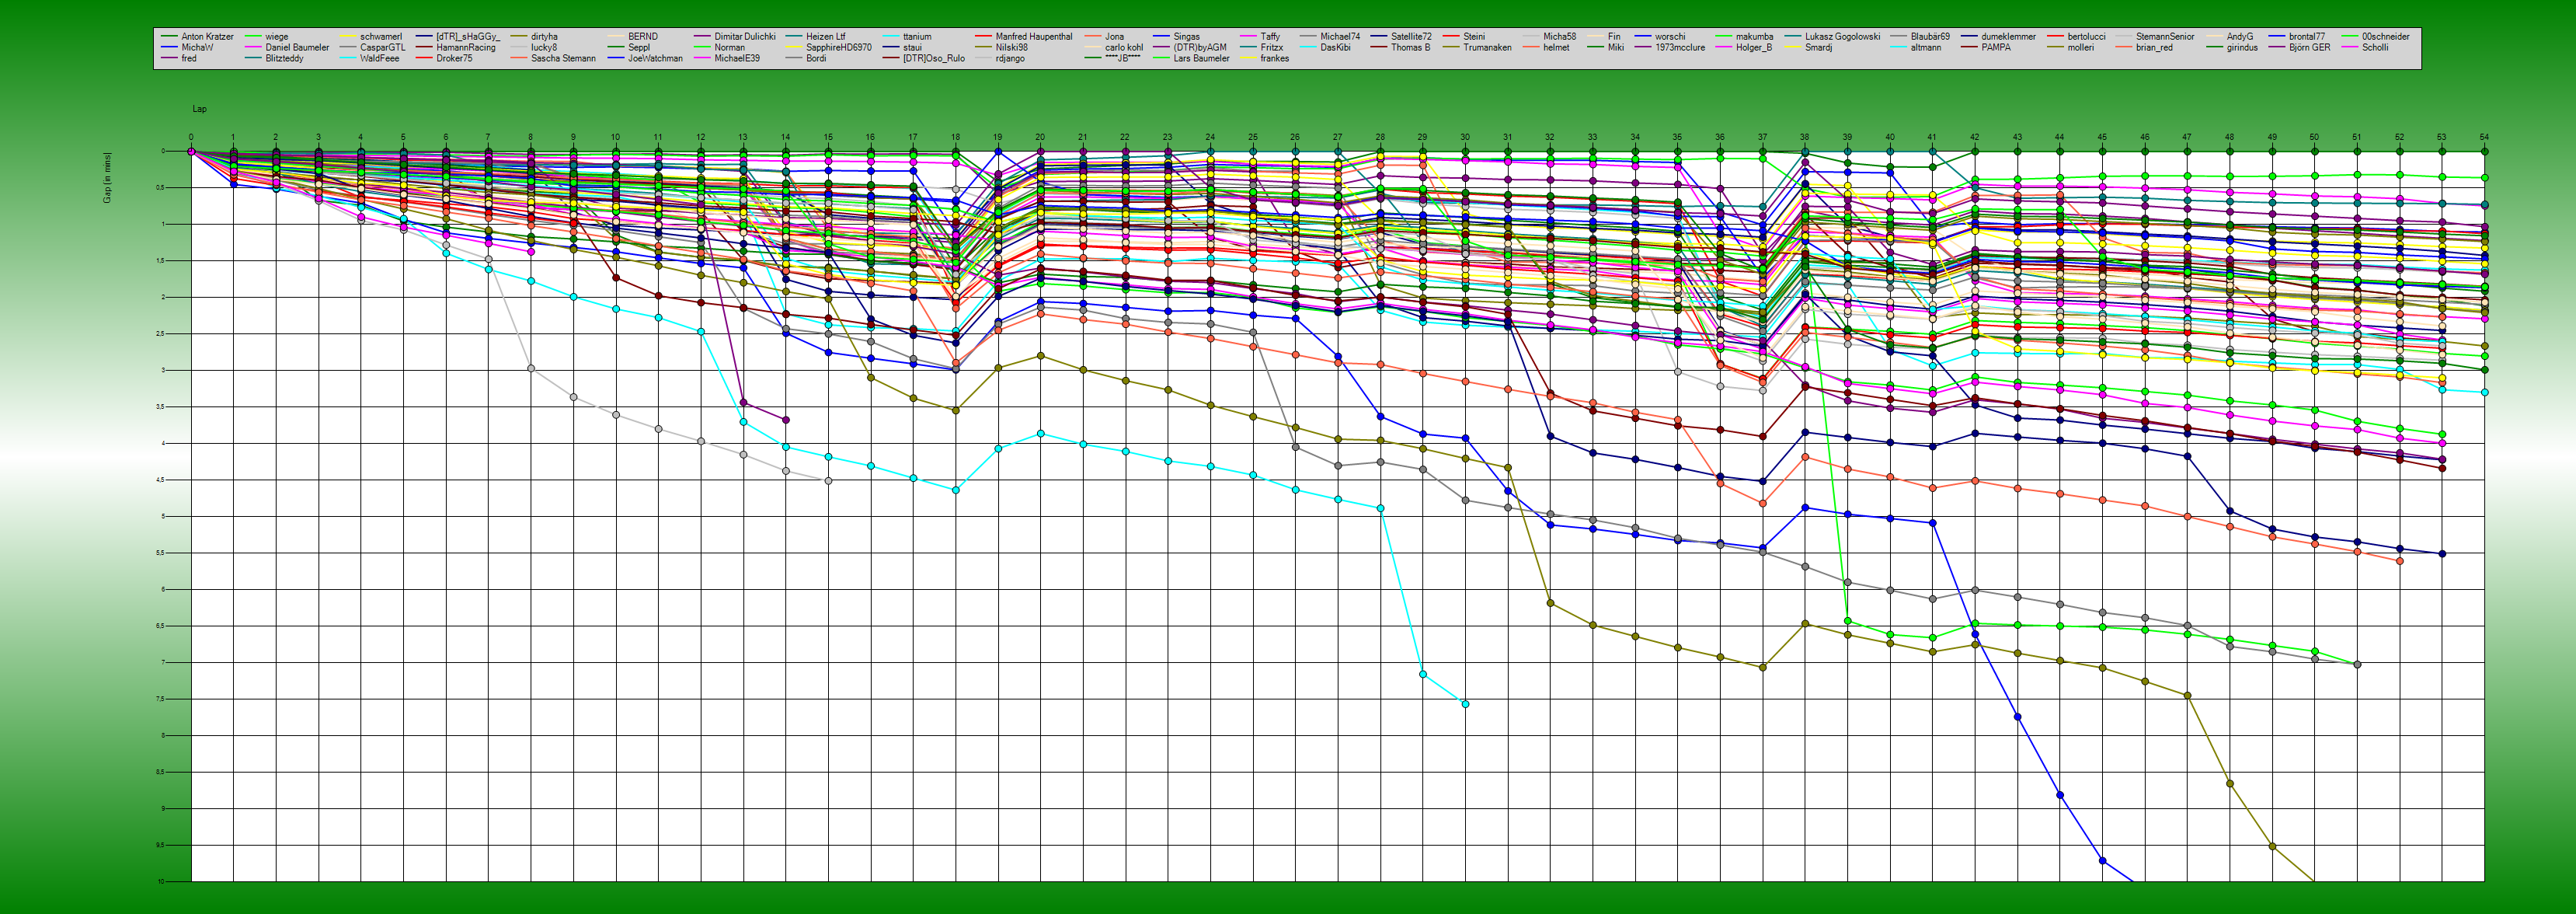Click (DTR)byAGM in the legend
Screen dimensions: 2576x914
pyautogui.click(x=1200, y=48)
